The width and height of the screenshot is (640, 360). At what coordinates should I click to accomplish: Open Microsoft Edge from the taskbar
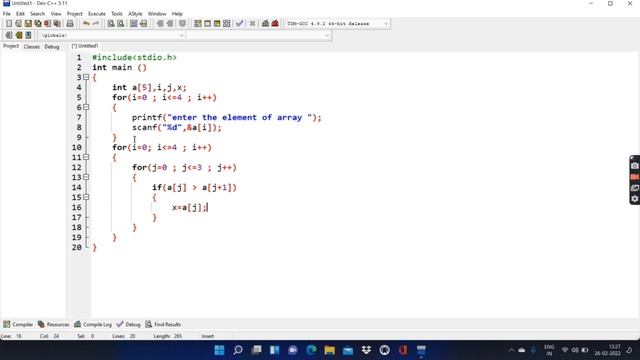(311, 350)
